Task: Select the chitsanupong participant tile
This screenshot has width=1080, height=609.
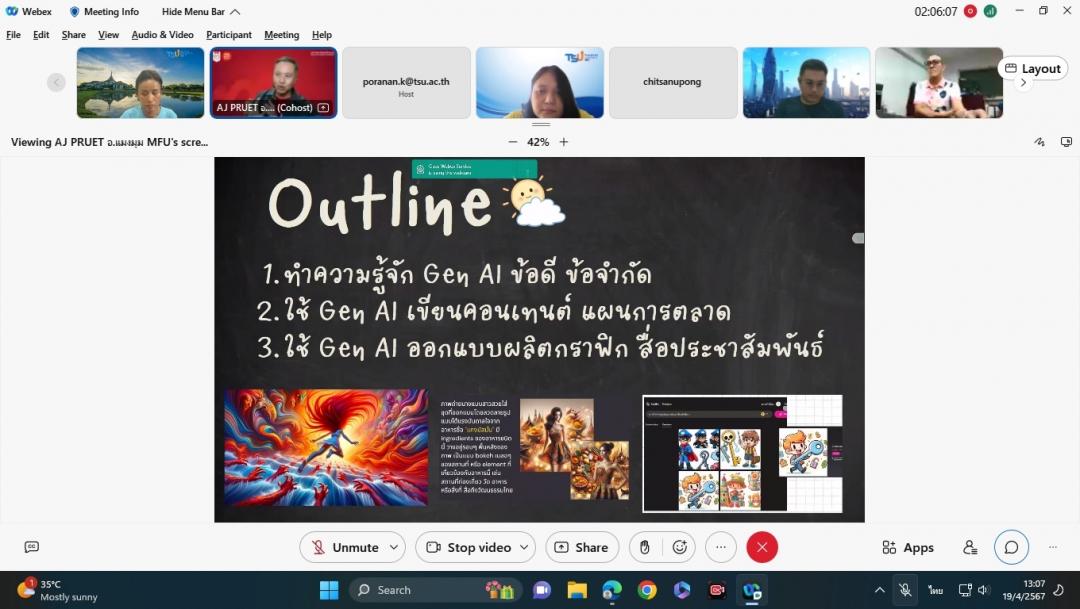Action: 672,82
